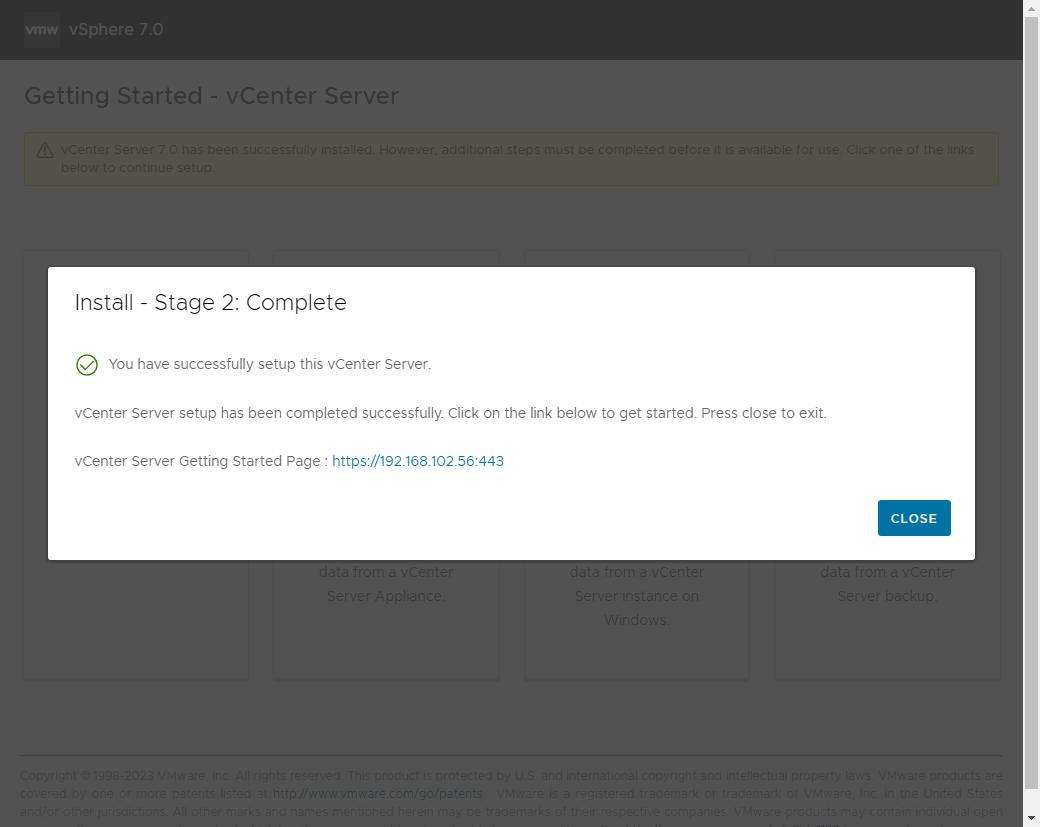Viewport: 1040px width, 827px height.
Task: Open the https://192.168.102.56:443 getting started link
Action: coord(418,461)
